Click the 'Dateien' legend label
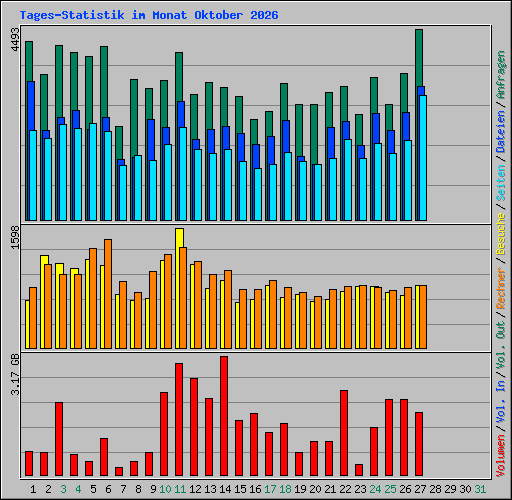This screenshot has height=500, width=512. [501, 131]
